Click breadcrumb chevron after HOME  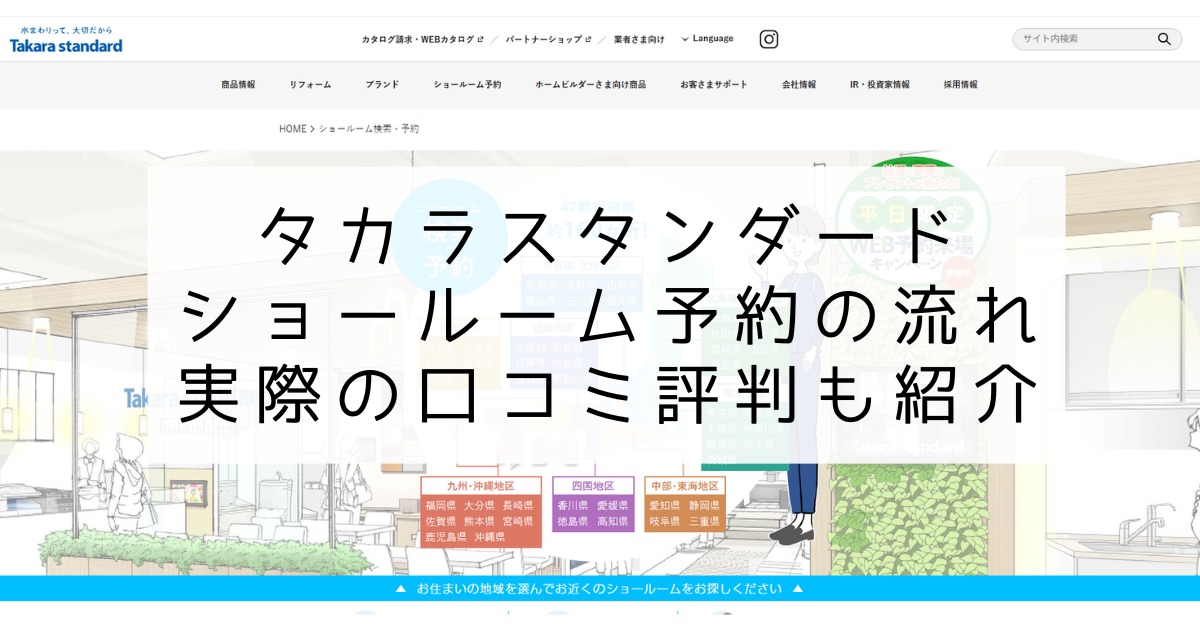click(x=313, y=129)
